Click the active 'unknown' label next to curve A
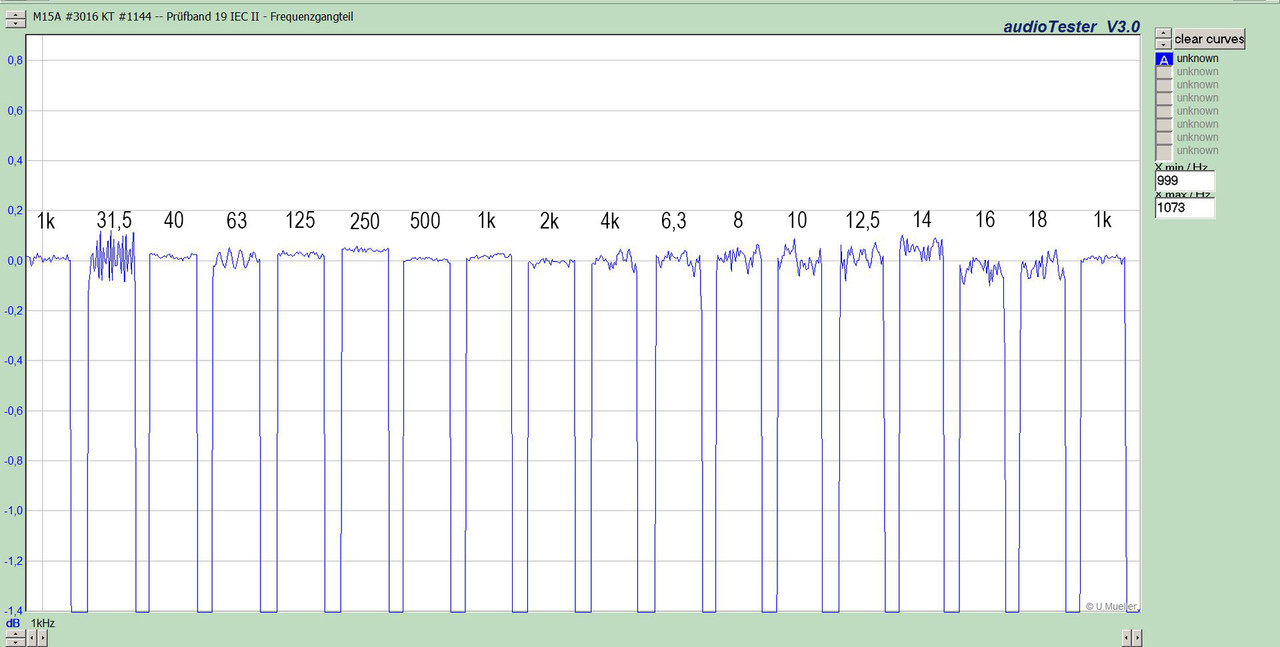 click(1197, 59)
